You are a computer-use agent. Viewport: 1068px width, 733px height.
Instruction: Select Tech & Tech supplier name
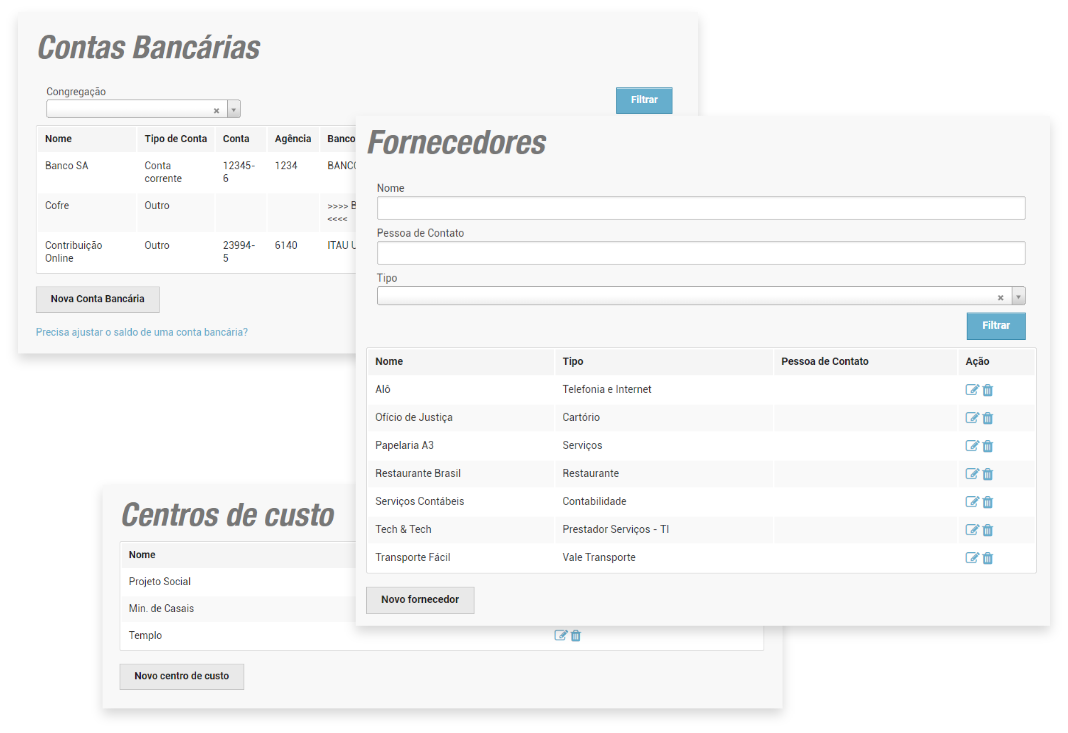(403, 529)
